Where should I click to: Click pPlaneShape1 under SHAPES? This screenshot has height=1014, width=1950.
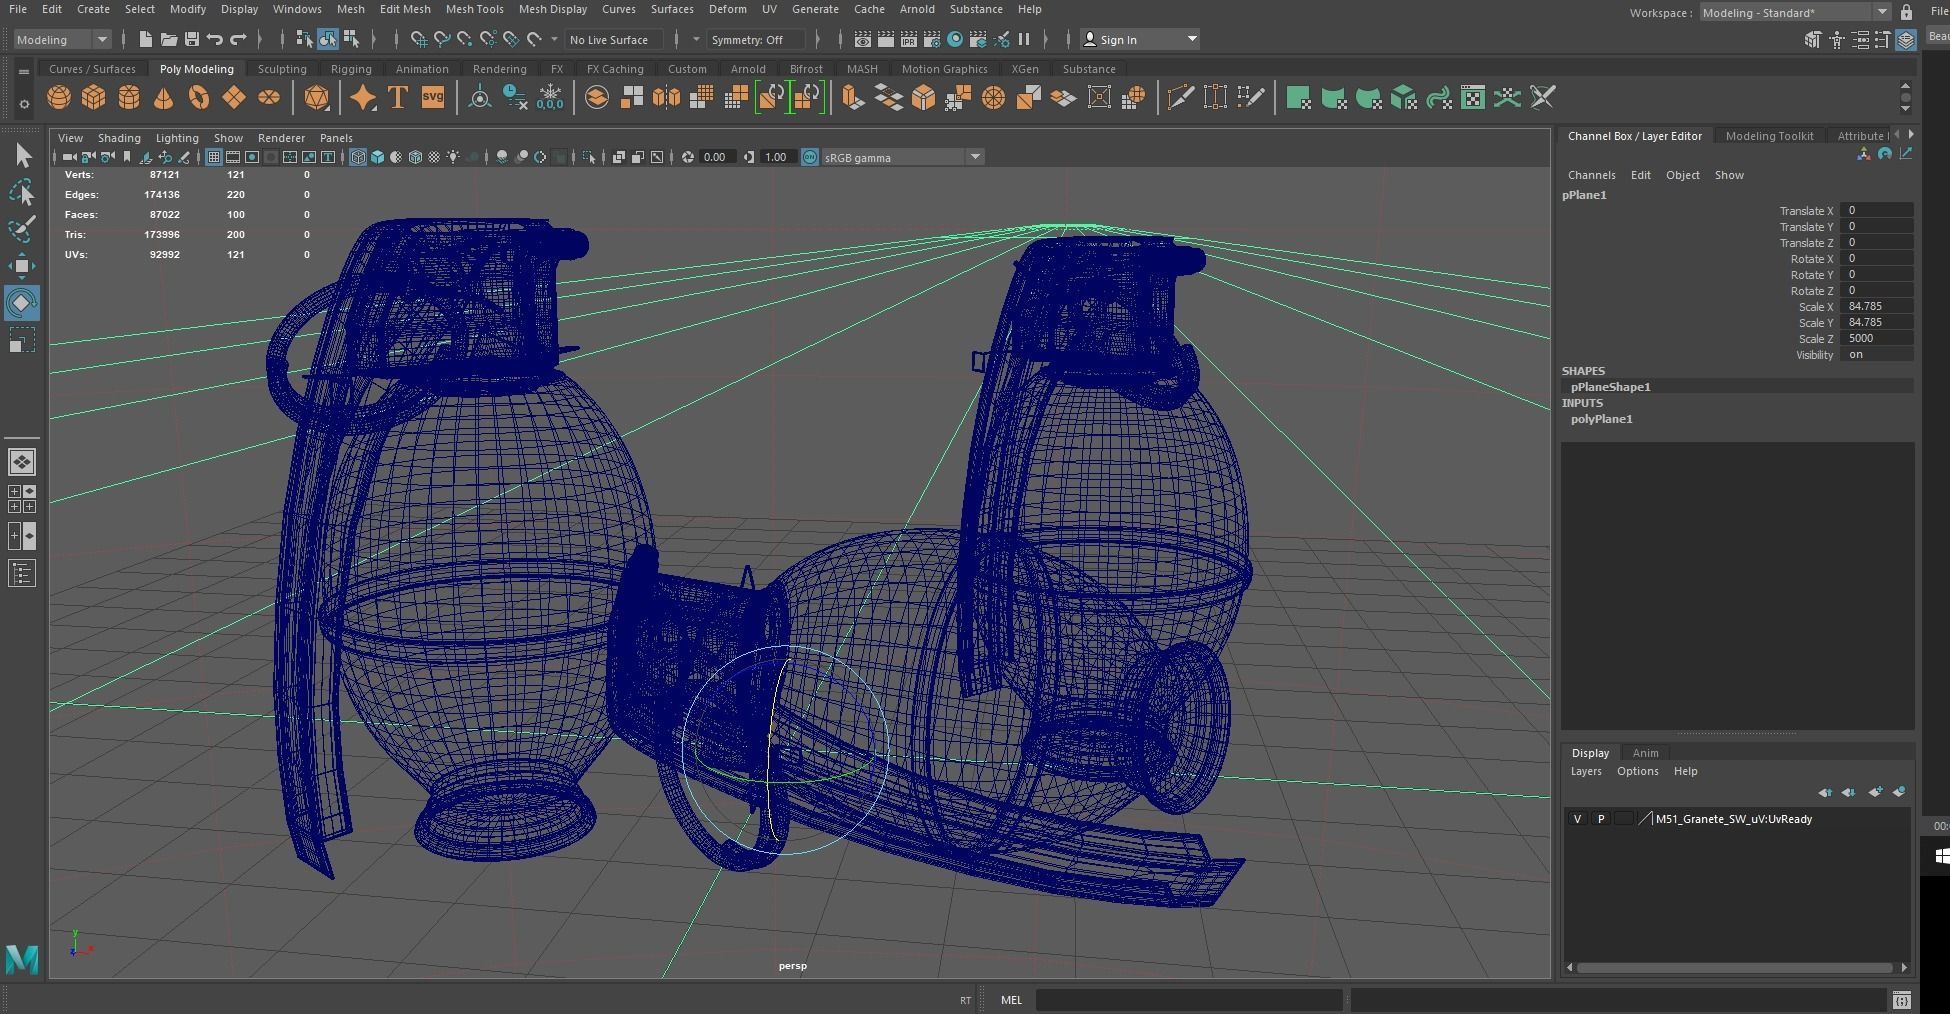click(1610, 387)
